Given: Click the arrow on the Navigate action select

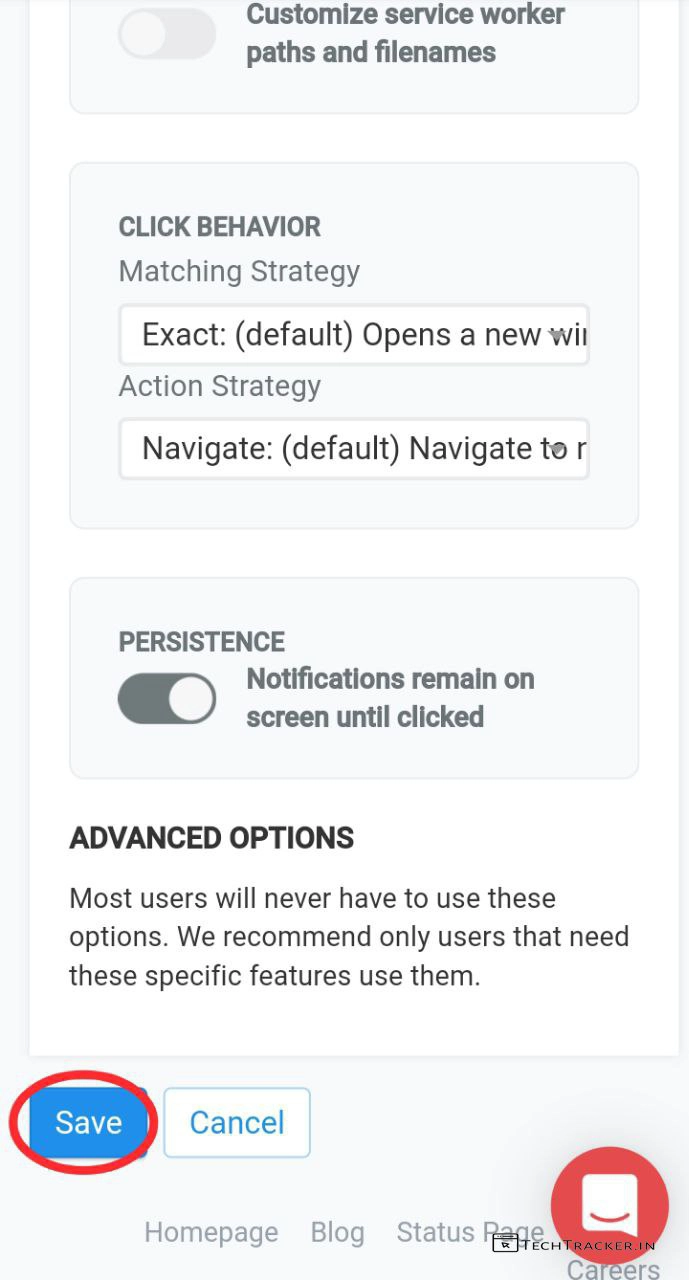Looking at the screenshot, I should (x=558, y=449).
